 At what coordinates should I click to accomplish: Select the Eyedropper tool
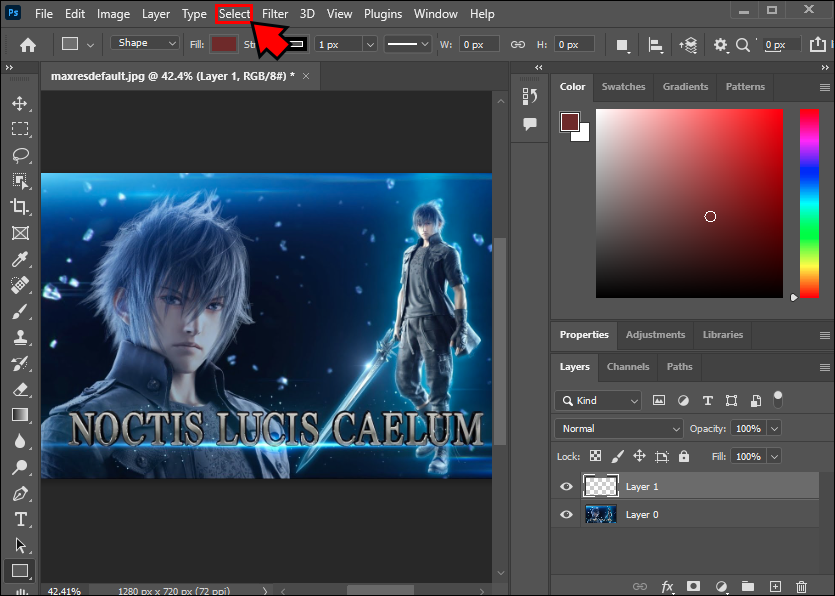tap(19, 259)
